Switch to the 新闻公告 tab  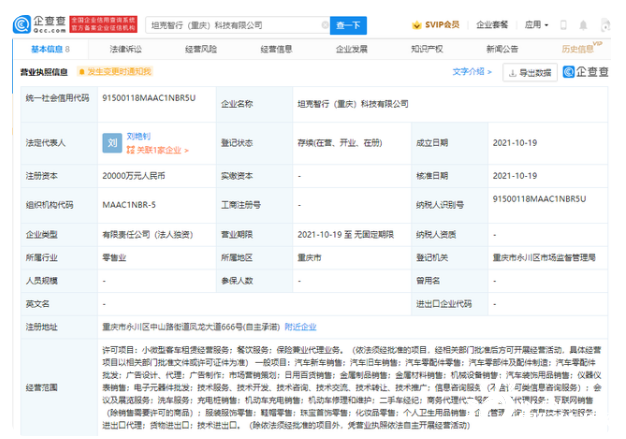coord(502,49)
